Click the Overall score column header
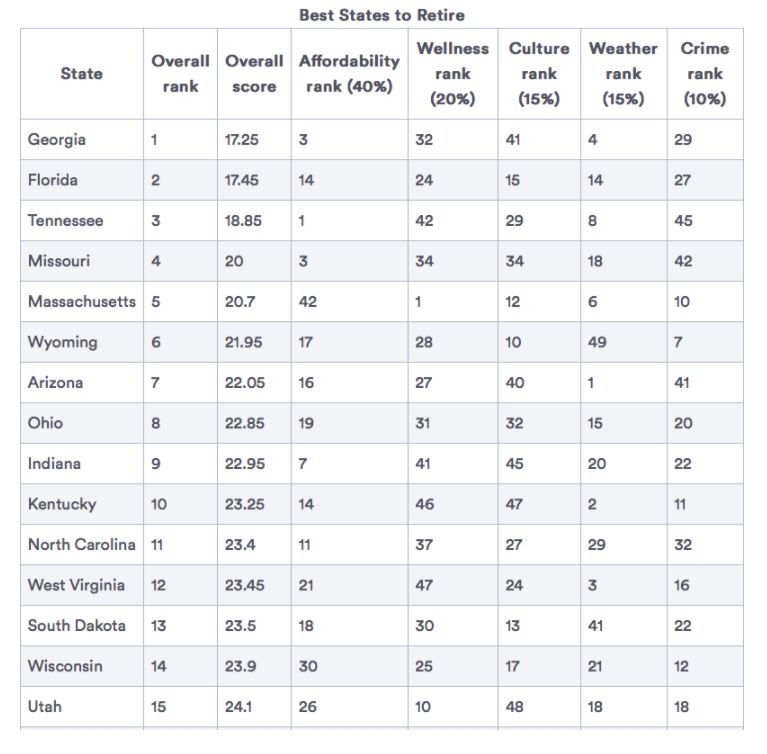The height and width of the screenshot is (754, 767). (x=254, y=74)
